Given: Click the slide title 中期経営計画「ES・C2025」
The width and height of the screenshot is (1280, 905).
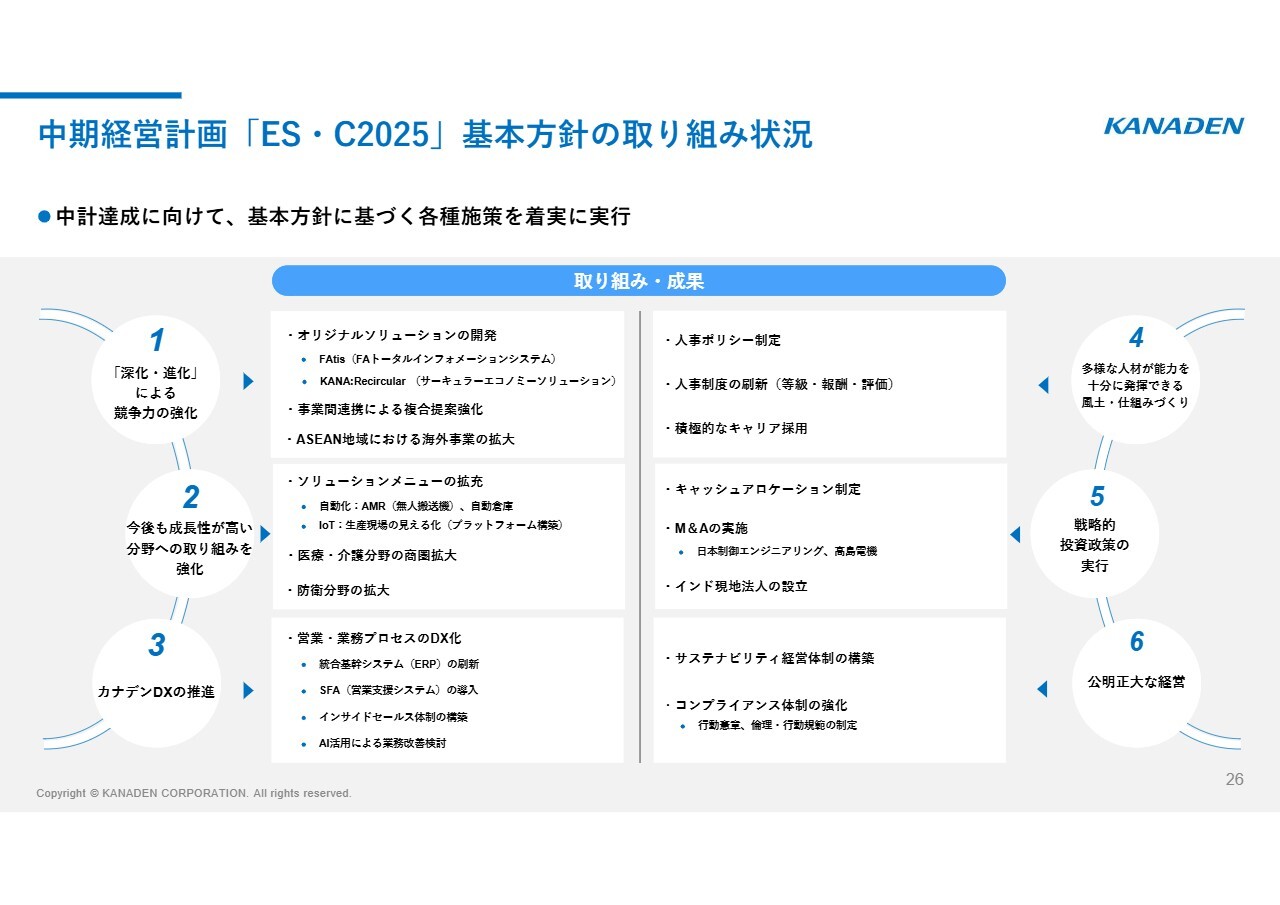Looking at the screenshot, I should coord(425,135).
